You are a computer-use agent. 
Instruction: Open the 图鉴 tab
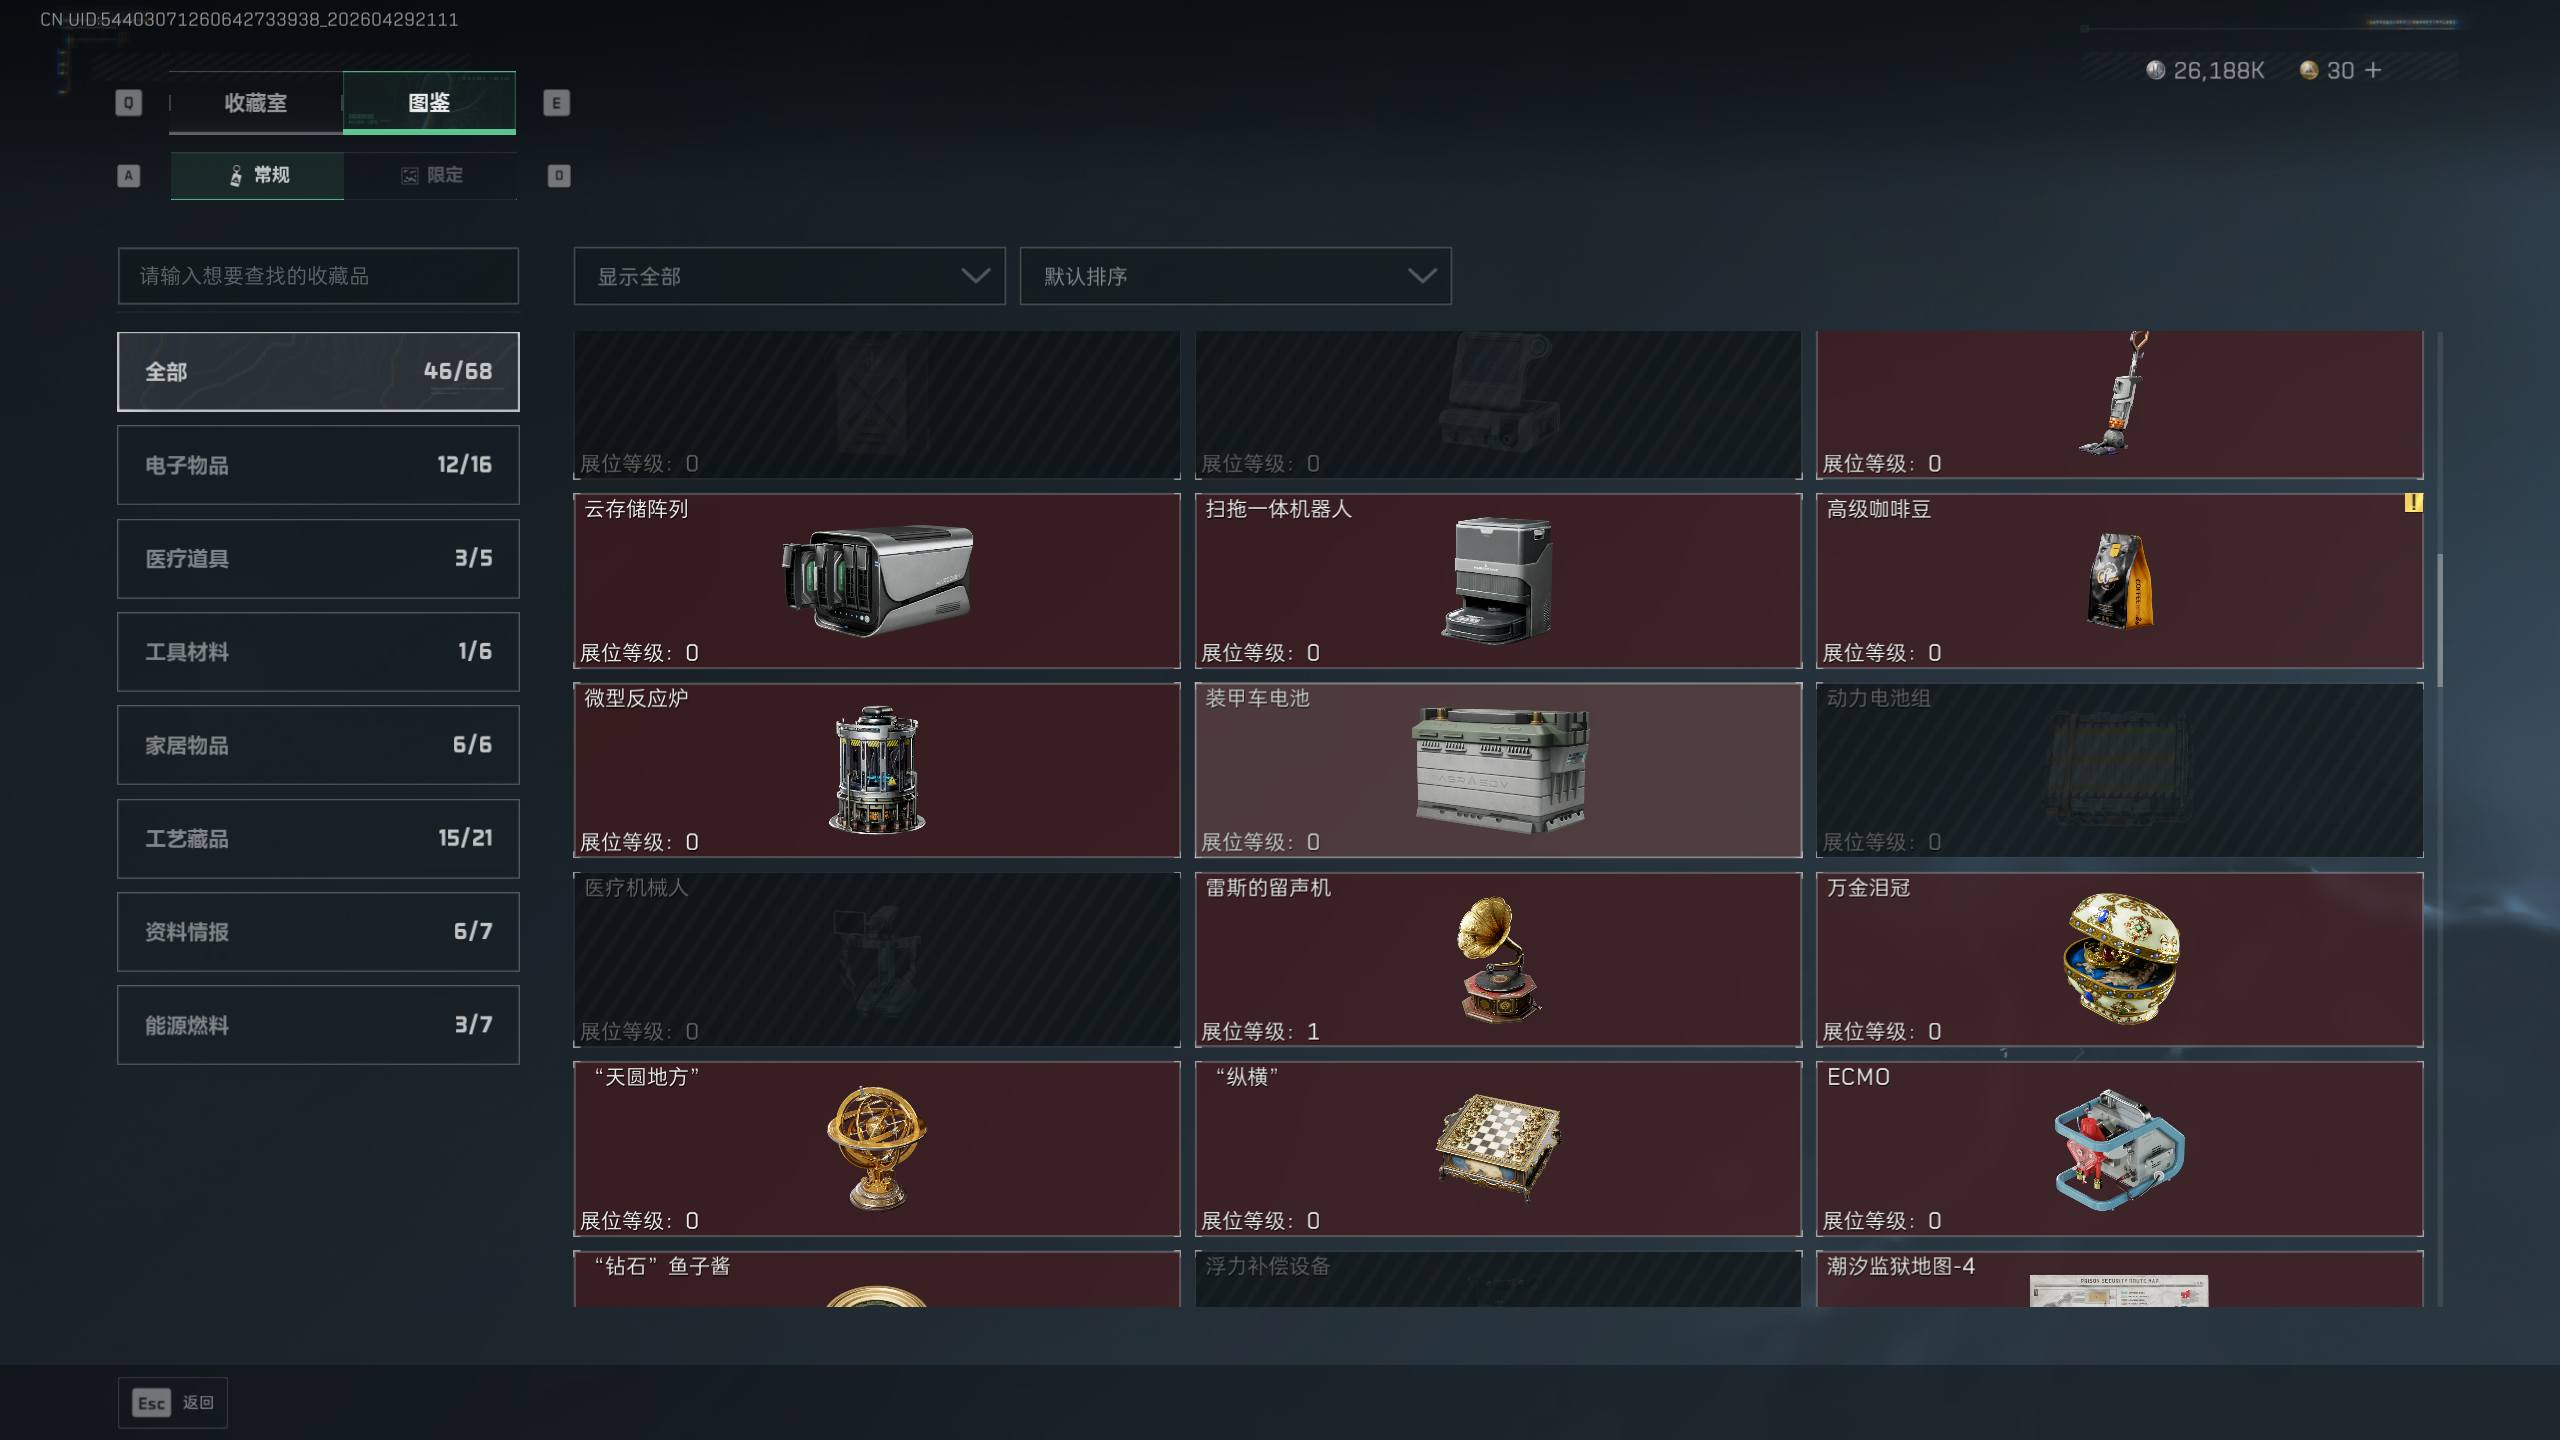coord(429,103)
